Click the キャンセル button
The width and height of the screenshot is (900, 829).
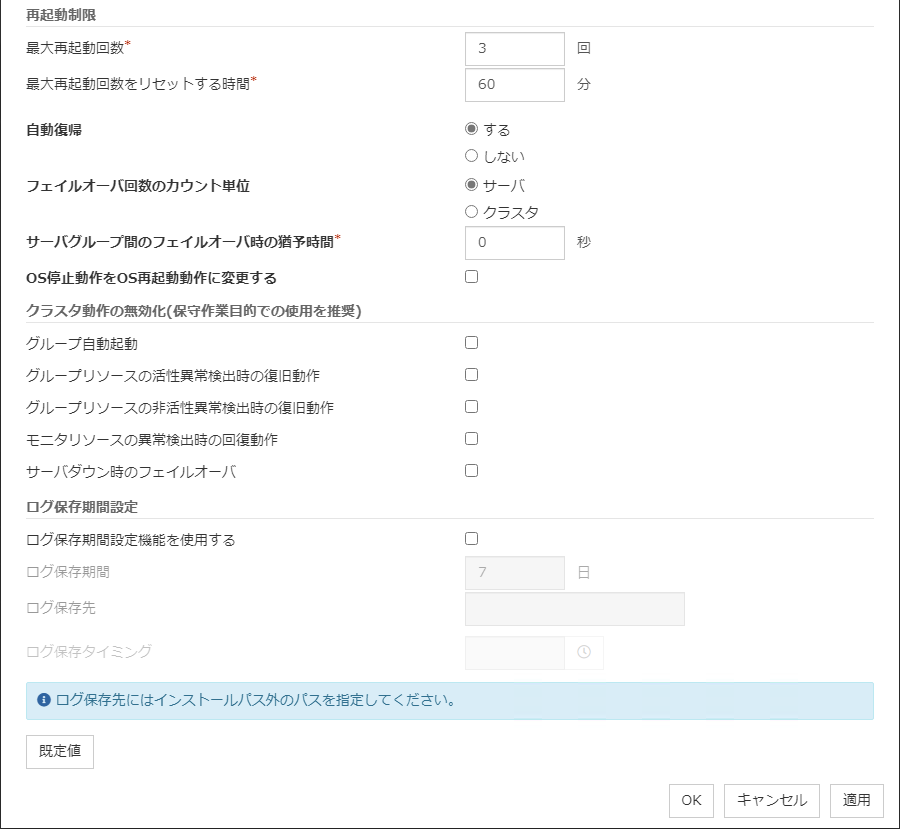772,800
